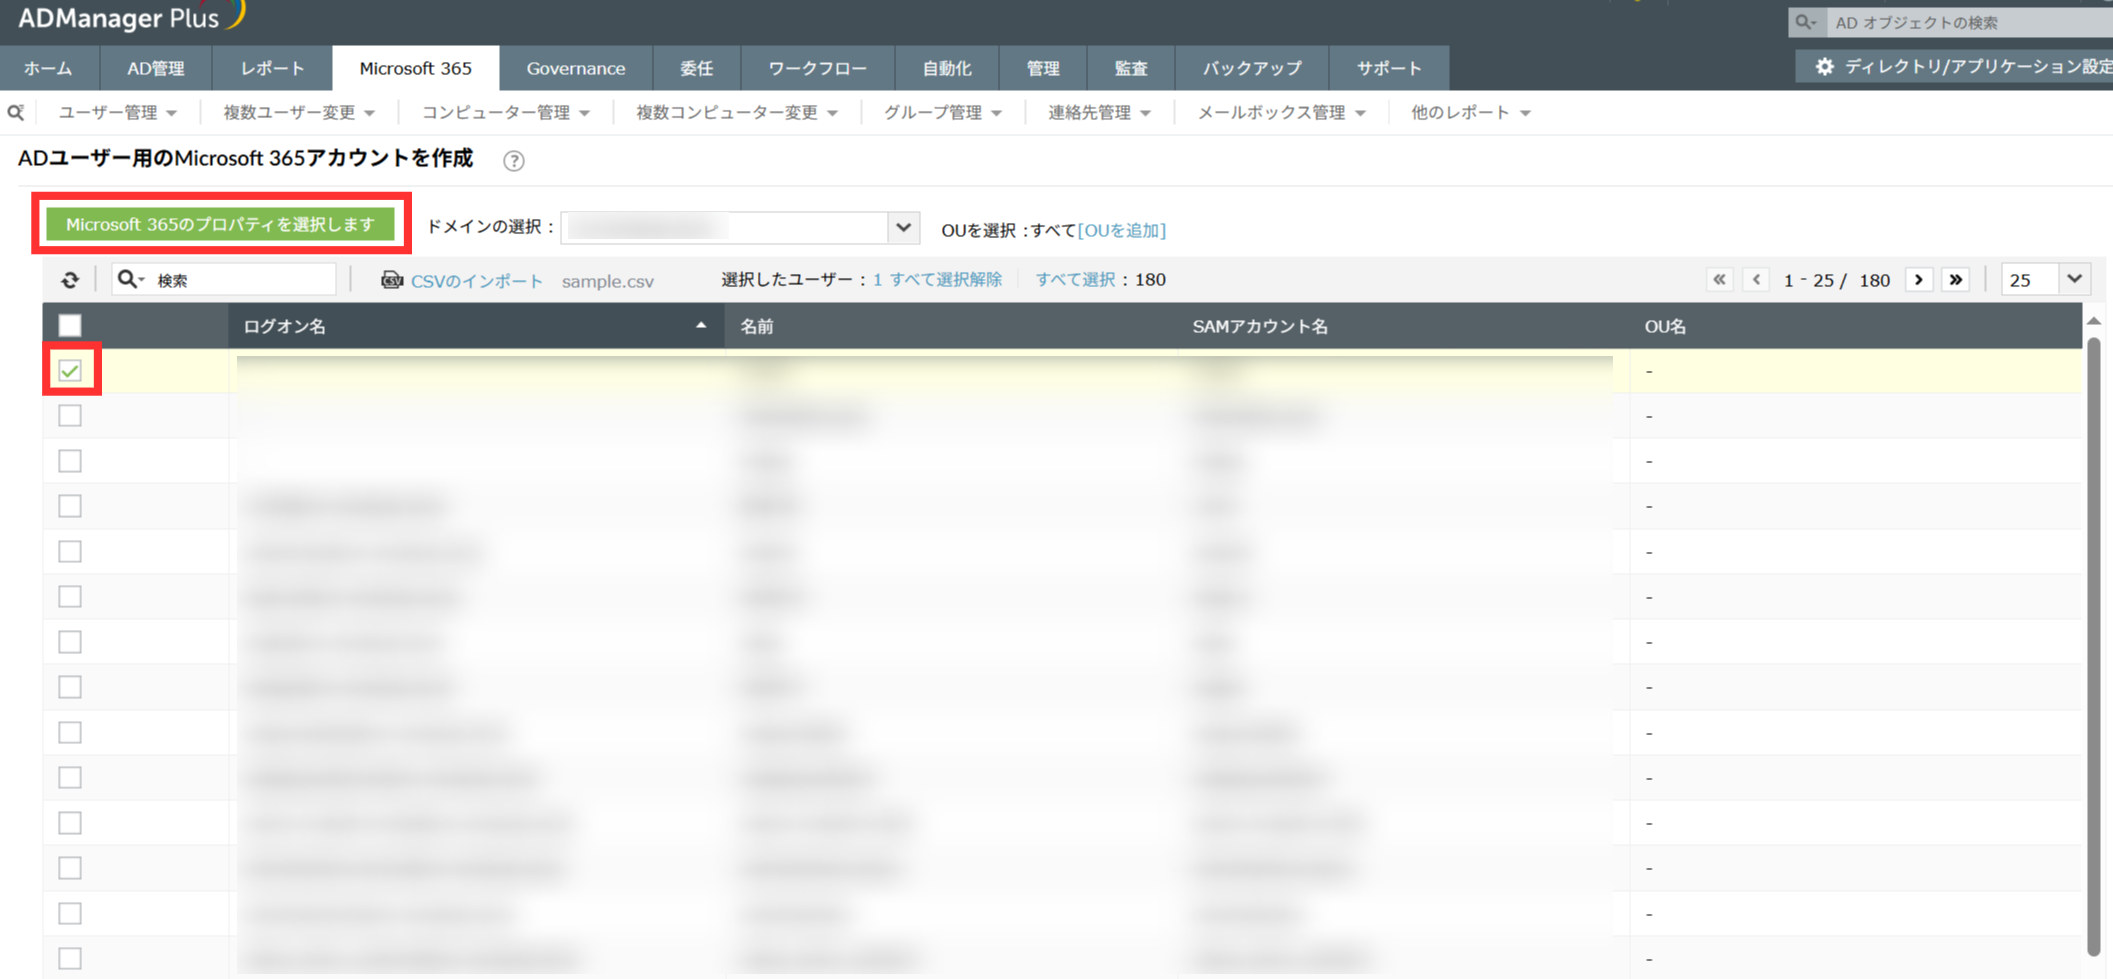Switch to the Governance tab
The width and height of the screenshot is (2113, 979).
click(576, 68)
